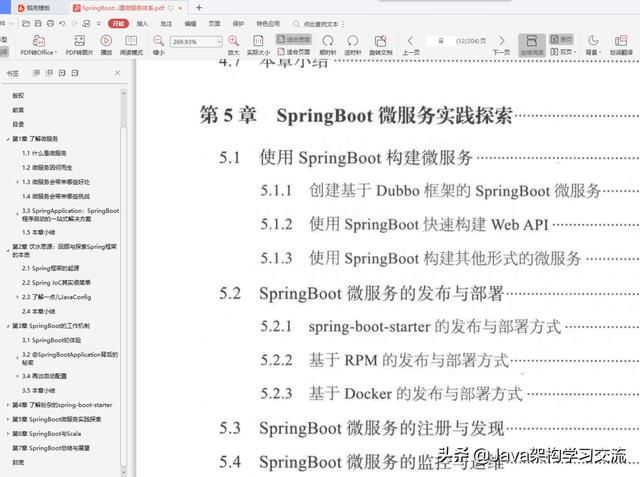The width and height of the screenshot is (640, 477).
Task: Click the 旋转文档 icon
Action: [380, 41]
